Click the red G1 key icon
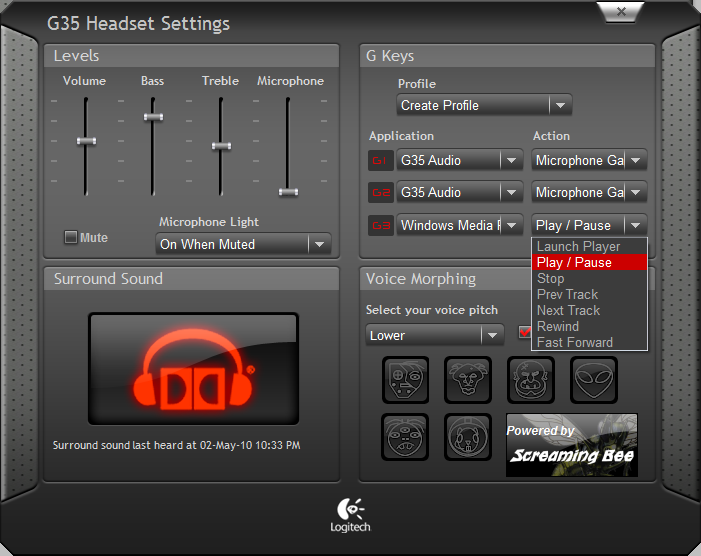This screenshot has height=556, width=701. pyautogui.click(x=380, y=160)
